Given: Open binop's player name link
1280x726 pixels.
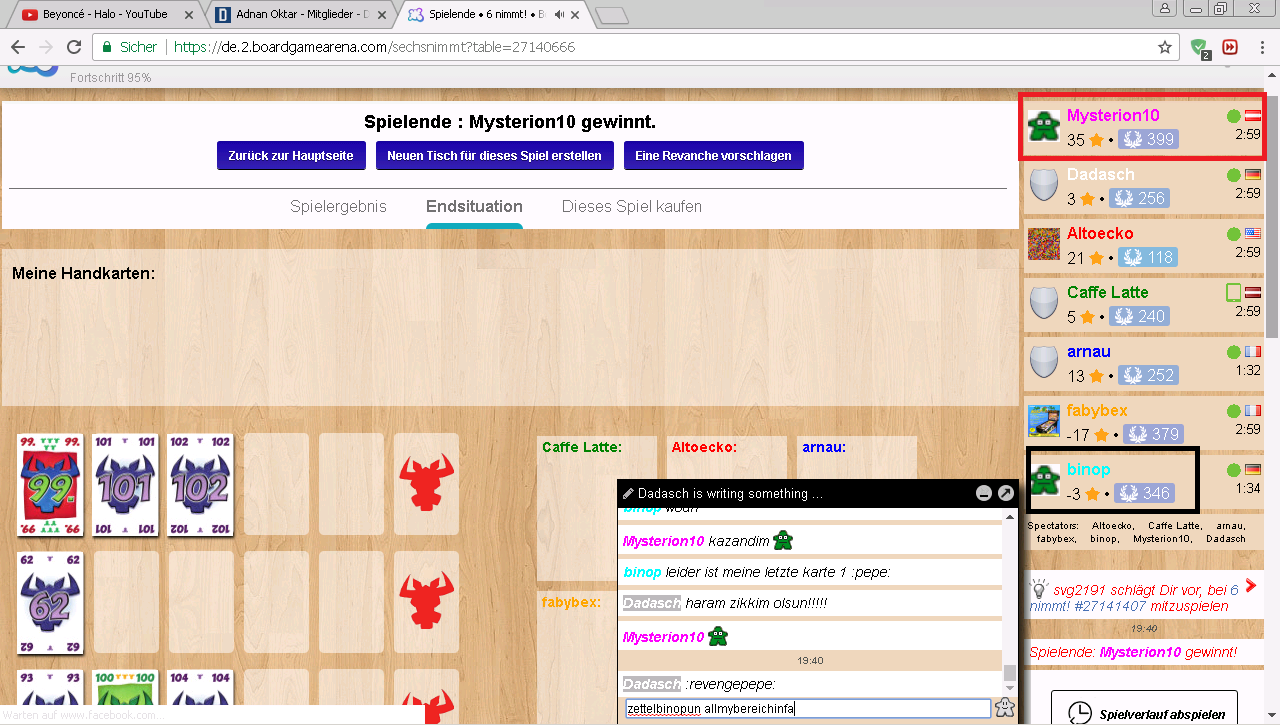Looking at the screenshot, I should pos(1089,470).
